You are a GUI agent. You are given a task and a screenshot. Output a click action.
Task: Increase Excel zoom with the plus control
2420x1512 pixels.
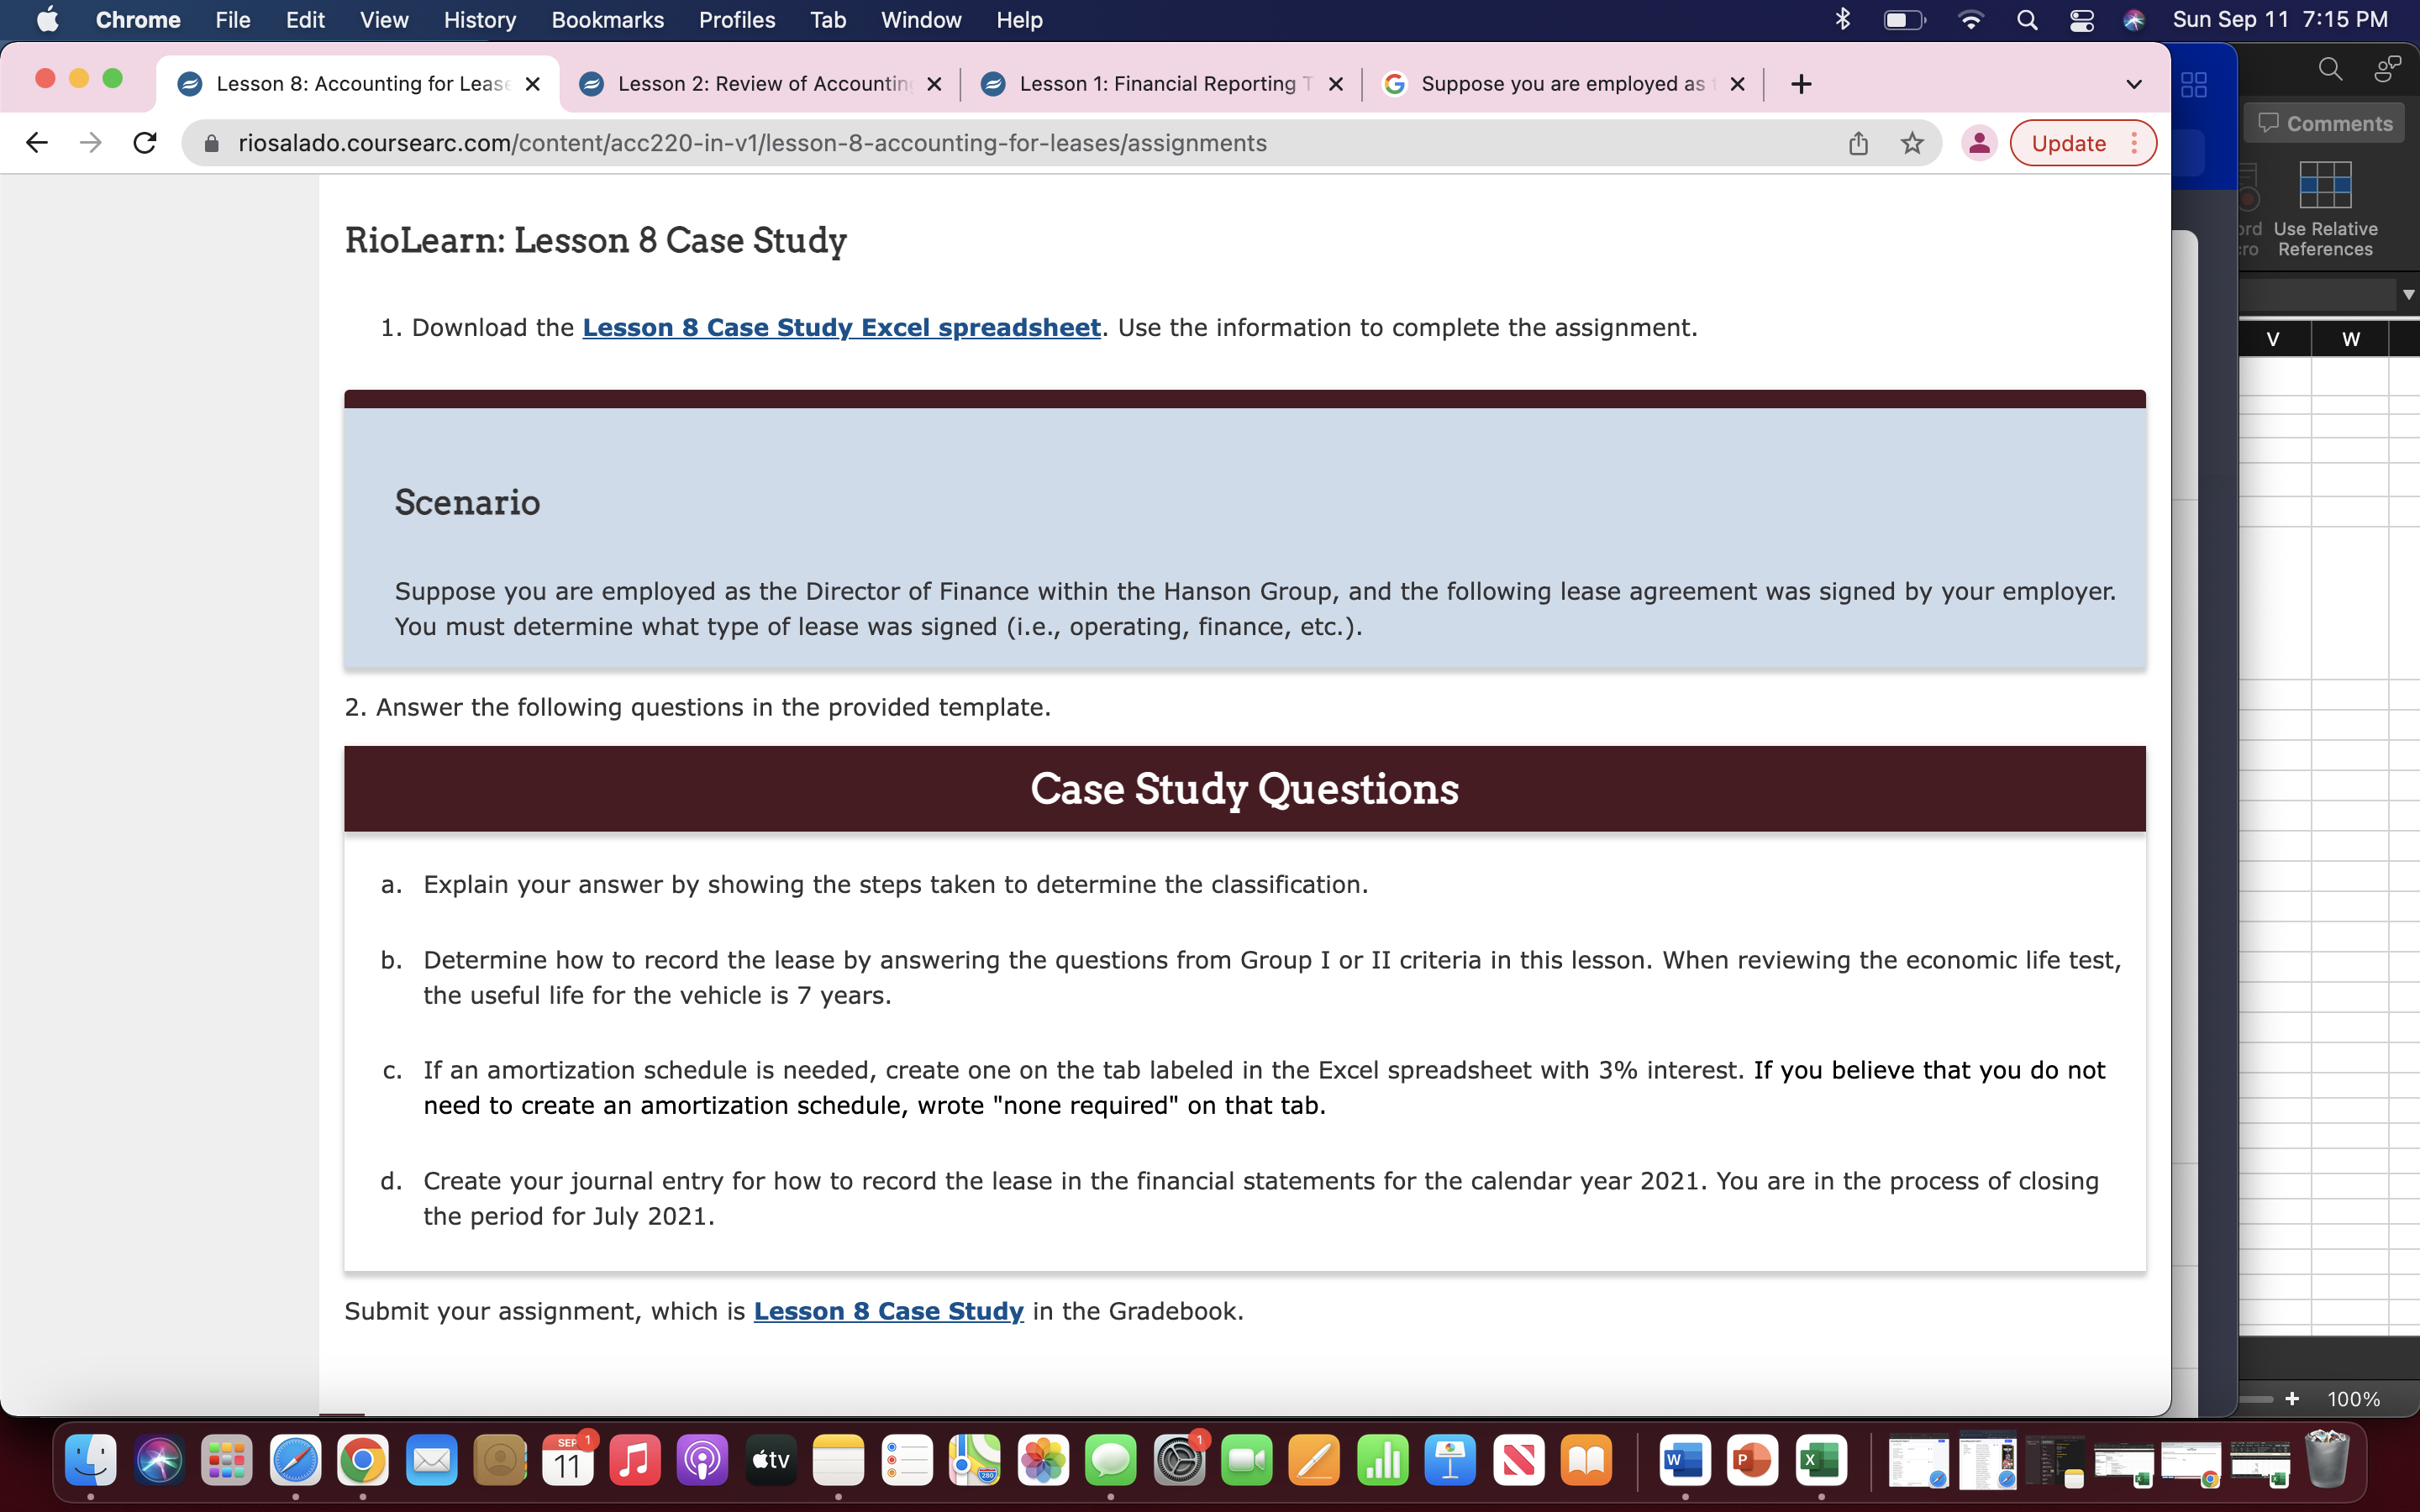[2291, 1399]
